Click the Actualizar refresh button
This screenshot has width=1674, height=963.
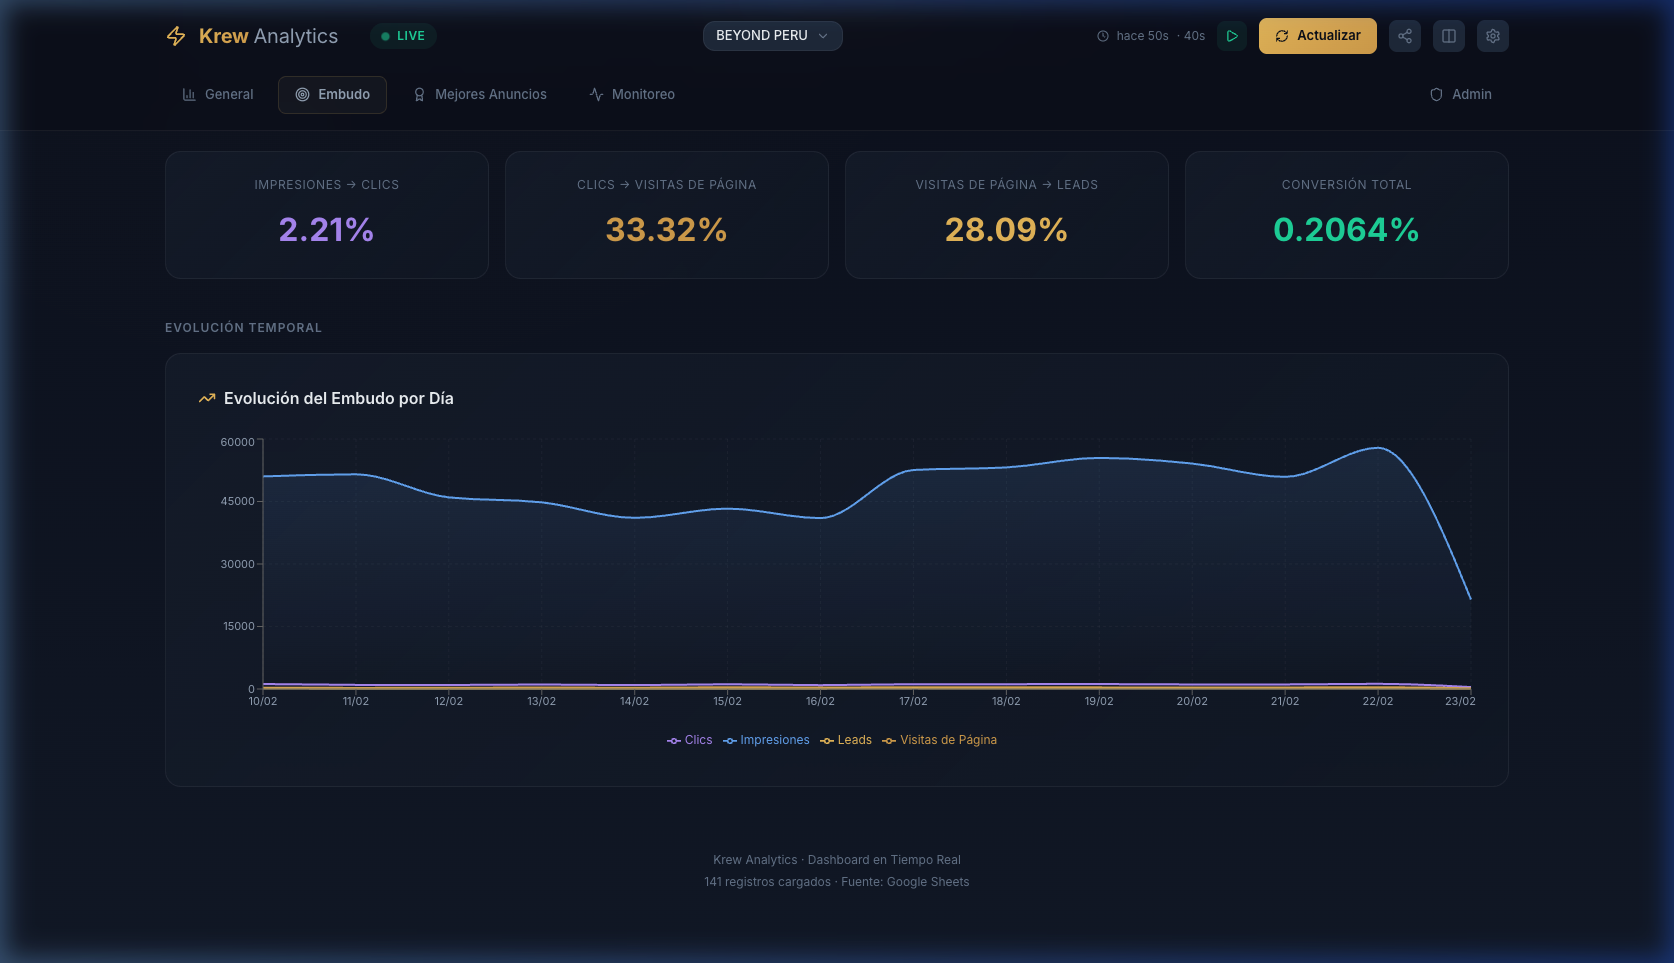tap(1317, 36)
